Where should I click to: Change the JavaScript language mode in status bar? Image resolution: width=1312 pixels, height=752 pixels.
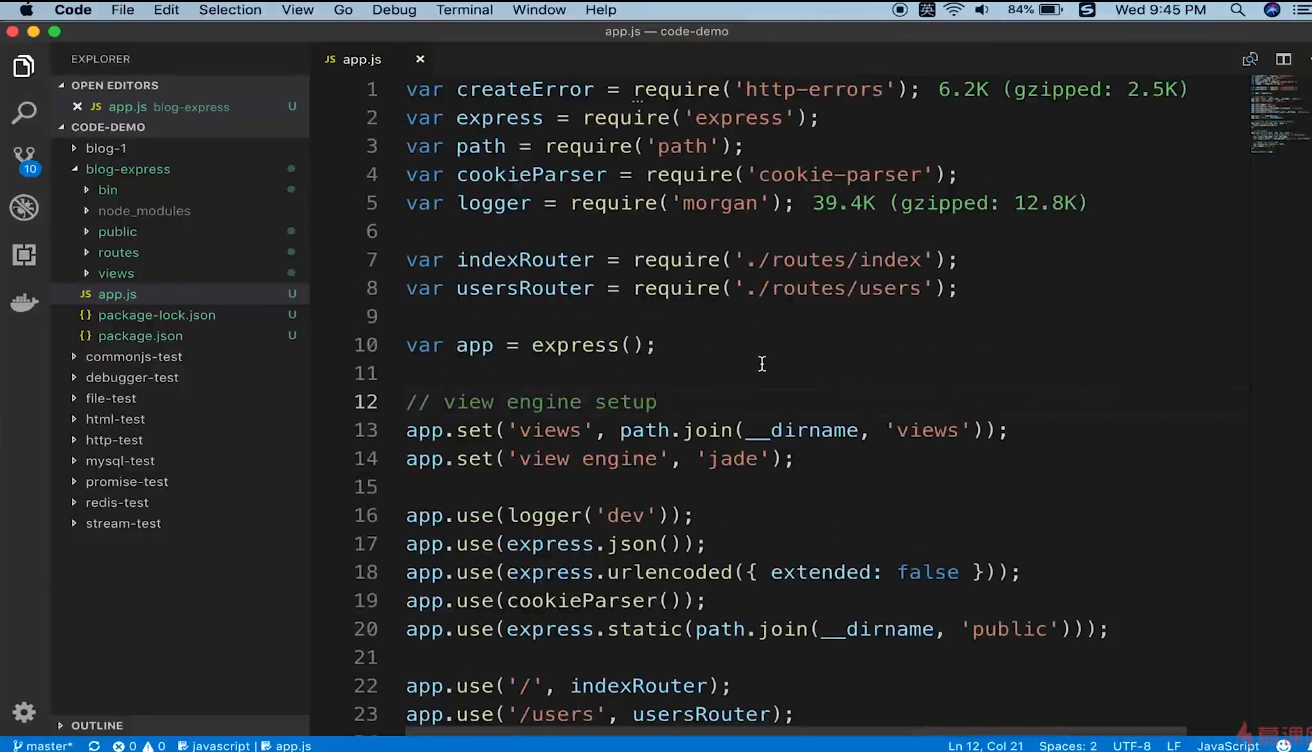(x=1228, y=745)
